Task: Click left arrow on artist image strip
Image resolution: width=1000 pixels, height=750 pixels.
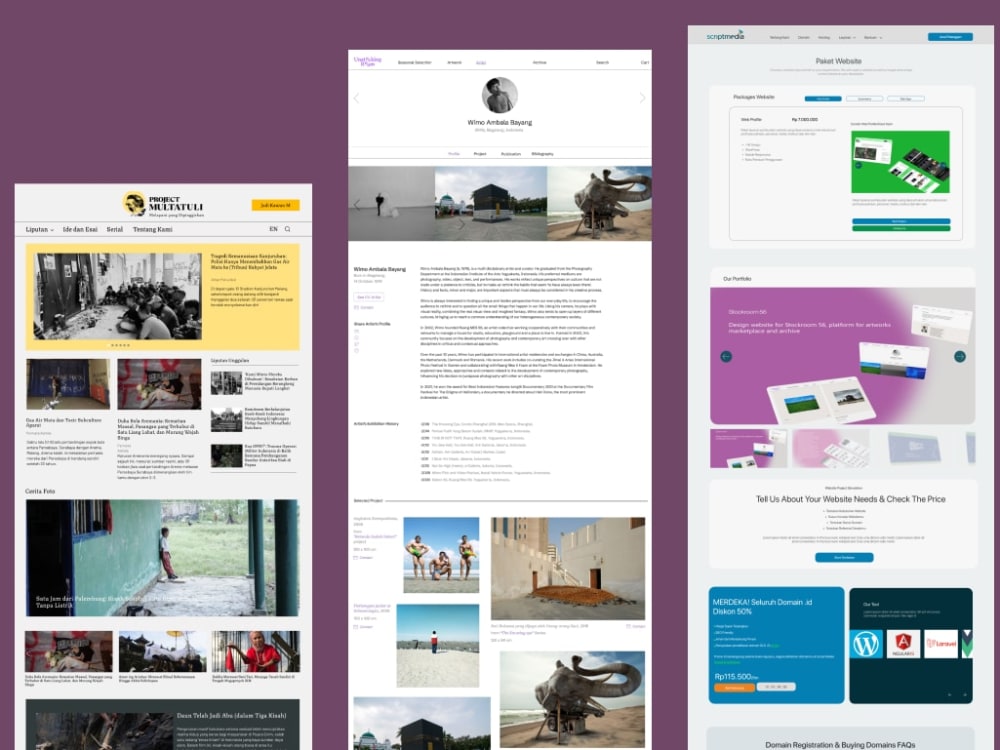Action: [357, 205]
